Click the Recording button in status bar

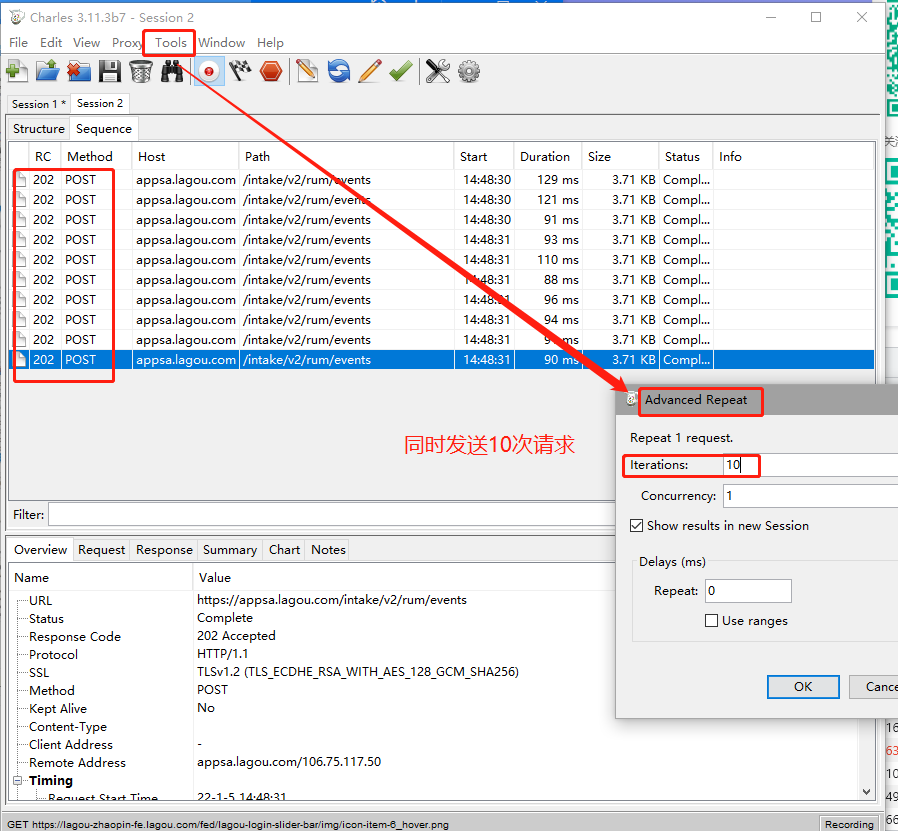click(x=849, y=824)
